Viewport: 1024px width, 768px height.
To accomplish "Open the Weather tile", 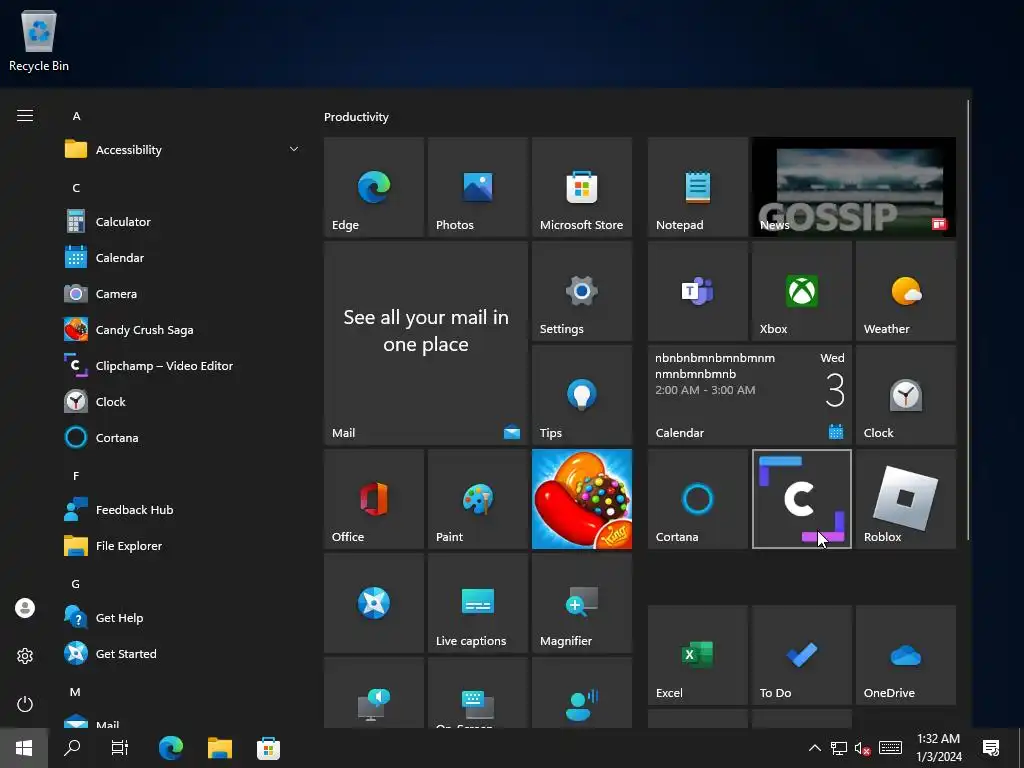I will click(906, 291).
